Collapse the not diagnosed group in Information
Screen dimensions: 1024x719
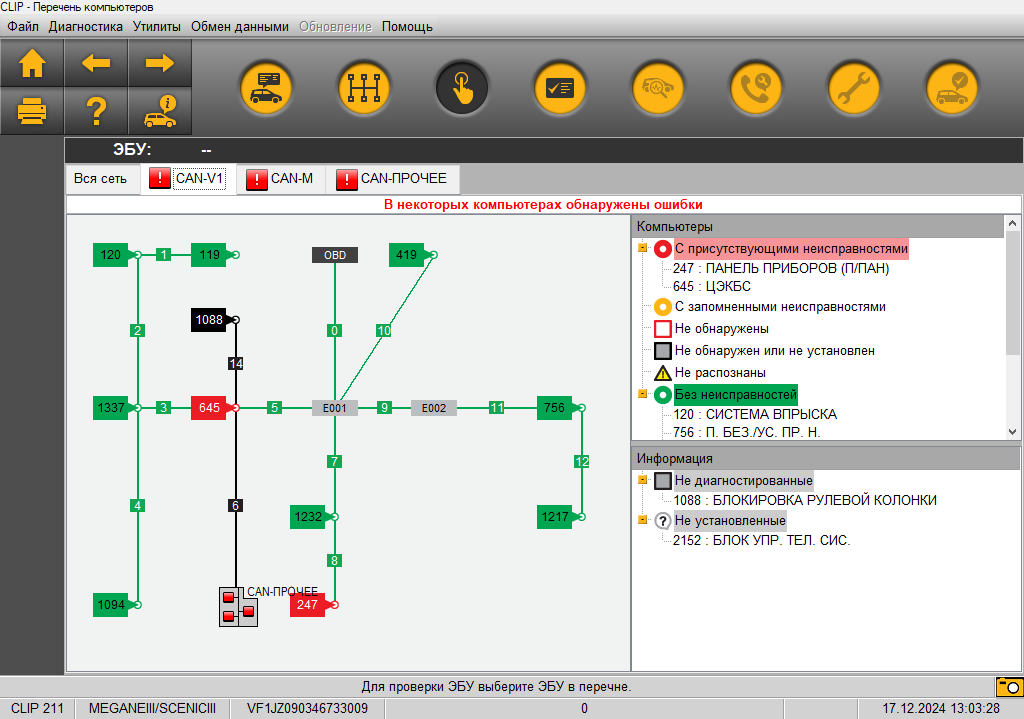coord(643,480)
